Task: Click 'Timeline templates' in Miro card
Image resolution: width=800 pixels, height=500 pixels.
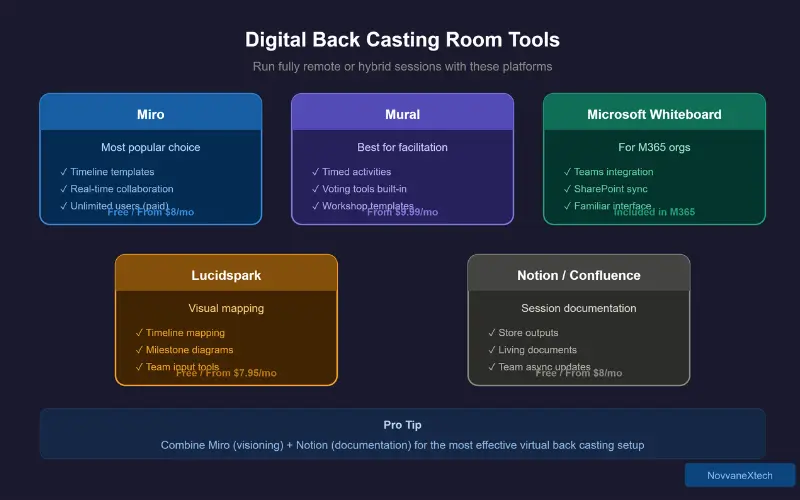Action: point(112,172)
